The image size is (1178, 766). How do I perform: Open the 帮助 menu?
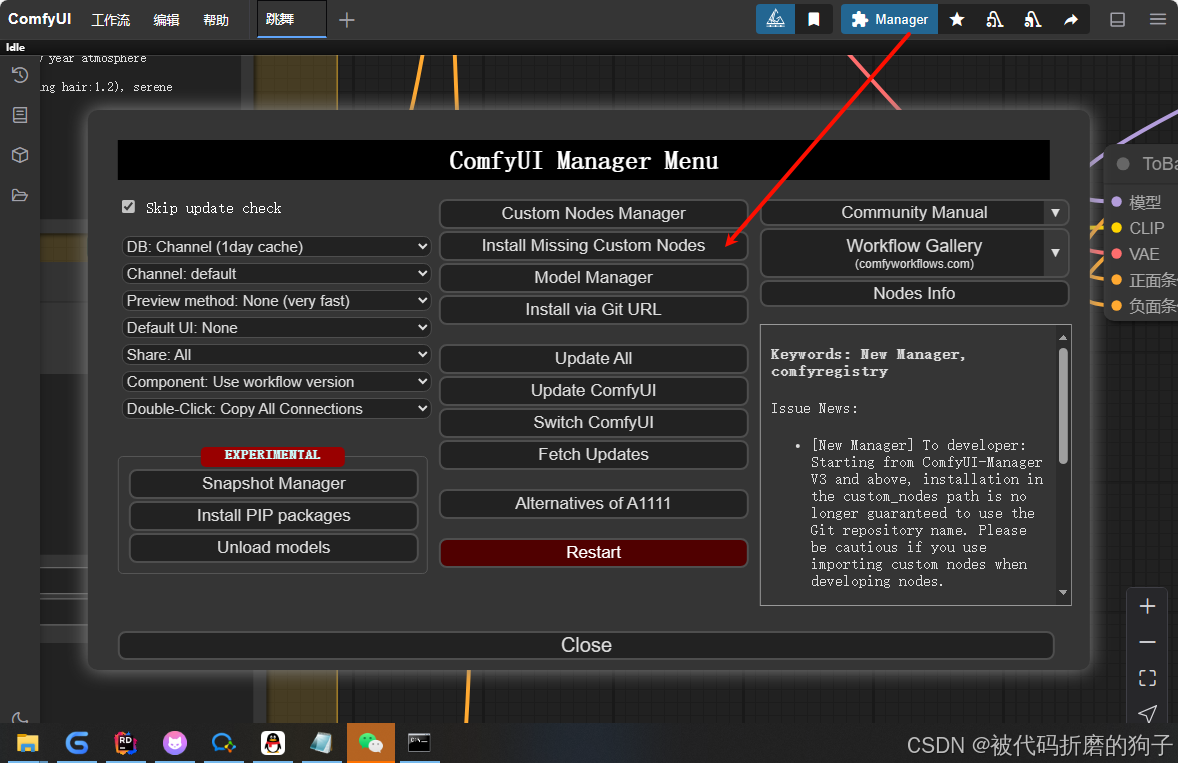pos(216,20)
